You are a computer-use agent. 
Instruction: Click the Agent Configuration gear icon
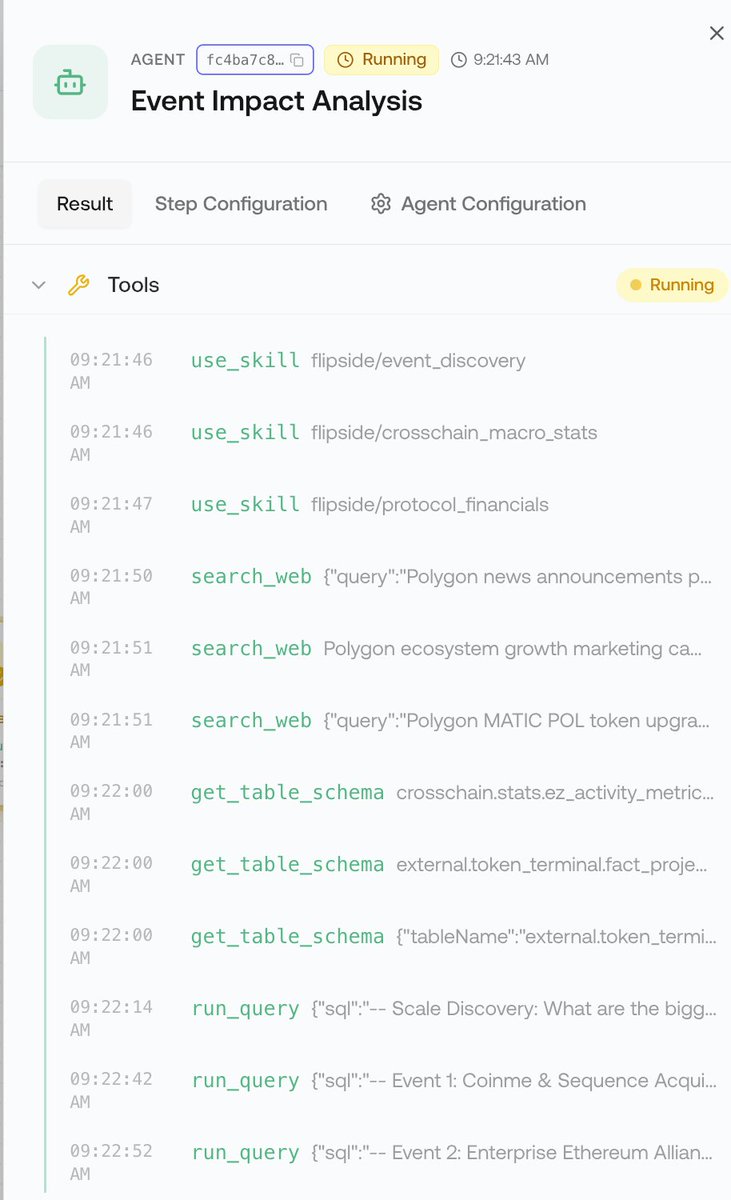380,204
